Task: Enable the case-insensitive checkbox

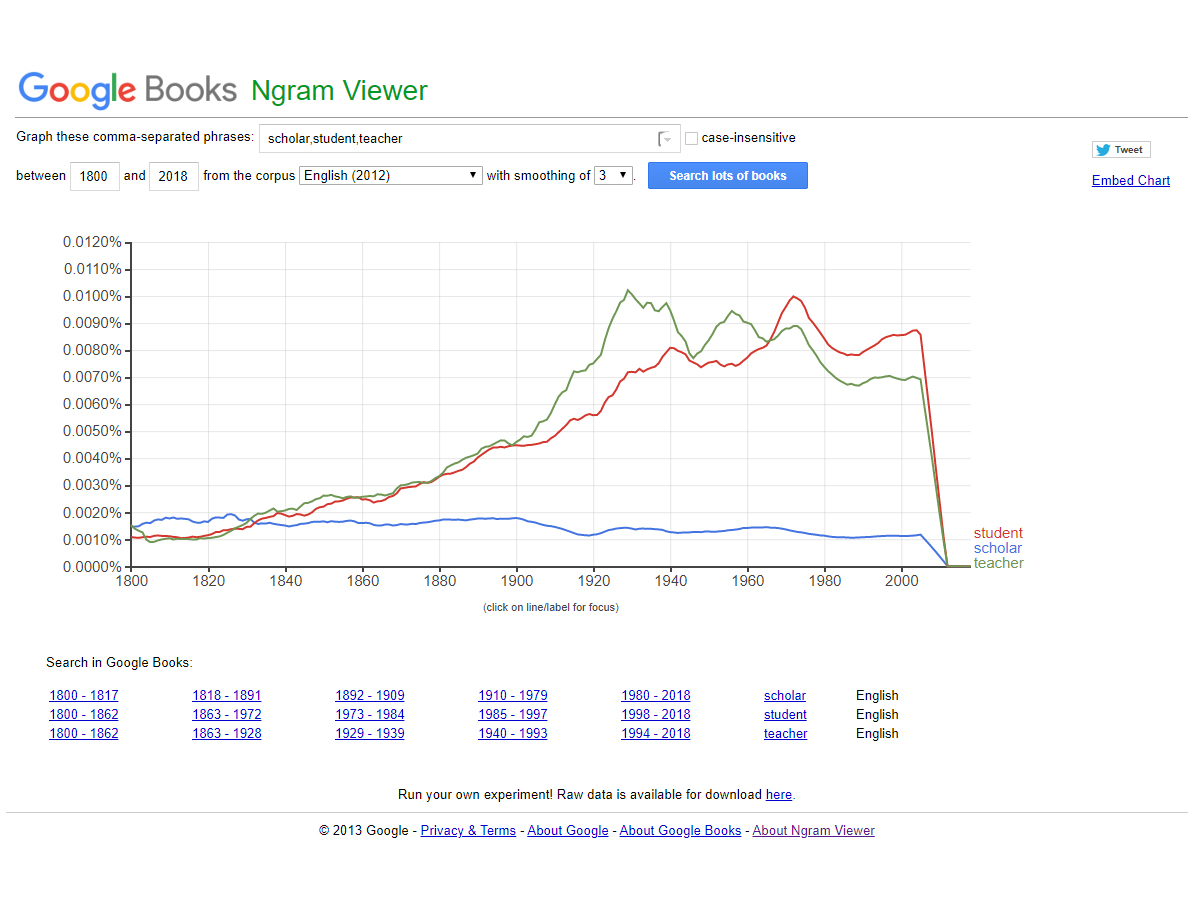Action: pyautogui.click(x=691, y=138)
